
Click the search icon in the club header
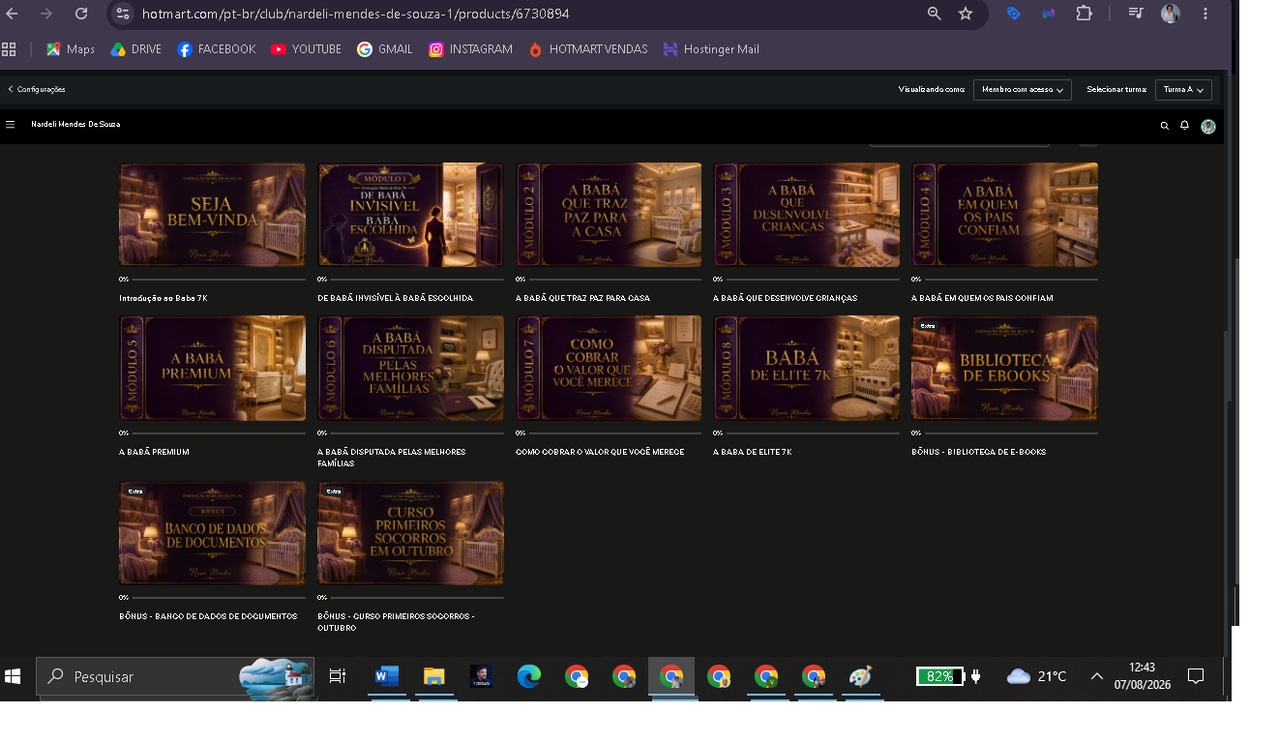[1164, 126]
